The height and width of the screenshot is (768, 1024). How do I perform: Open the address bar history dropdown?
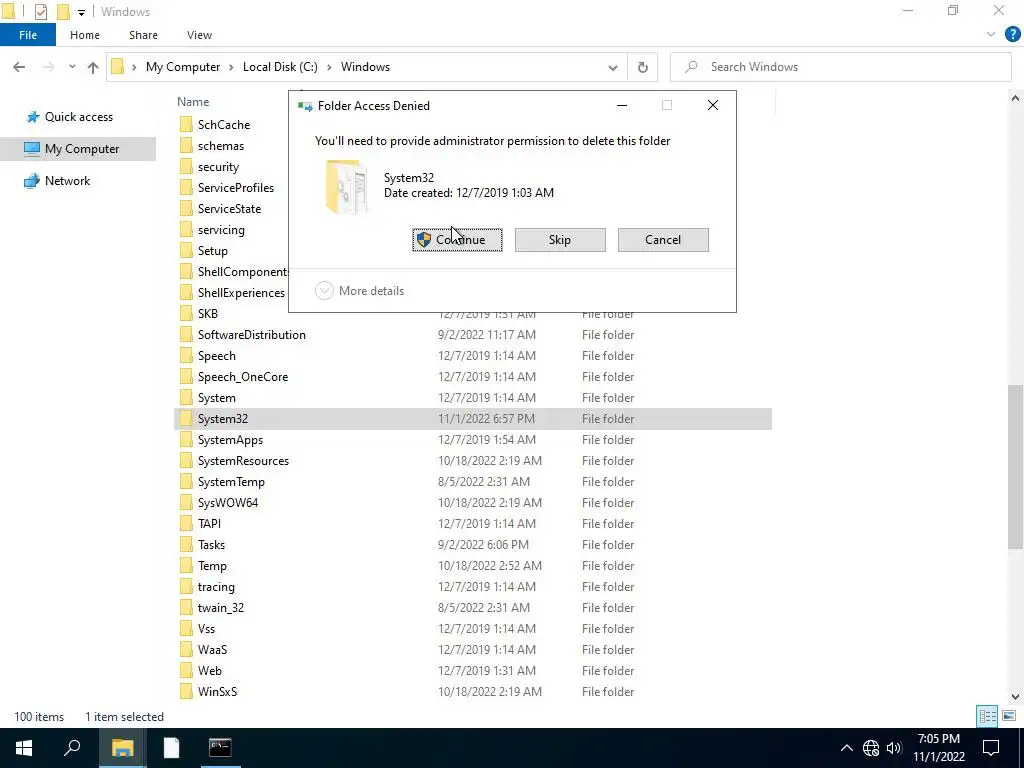pos(613,67)
